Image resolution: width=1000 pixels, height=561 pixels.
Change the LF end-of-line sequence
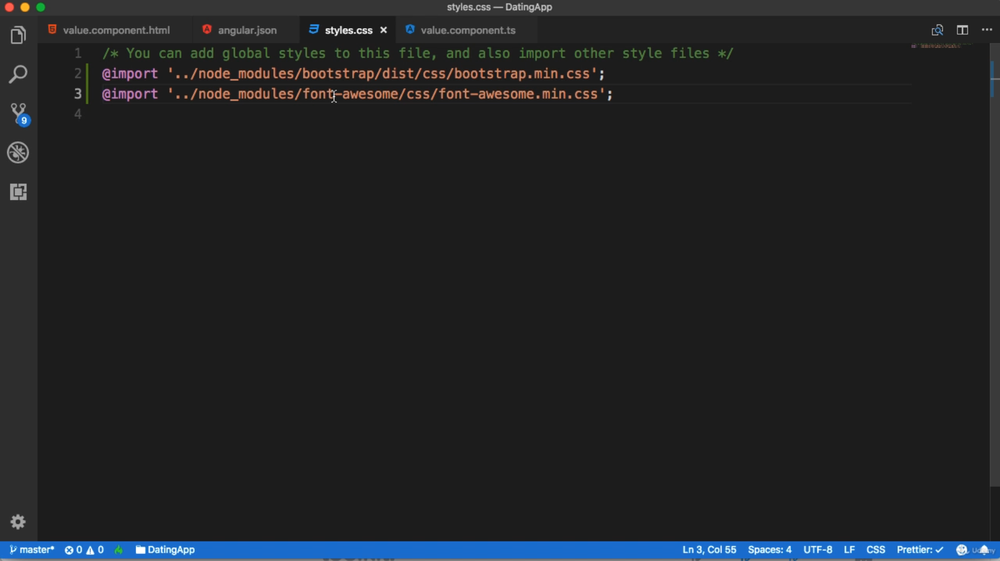(849, 550)
